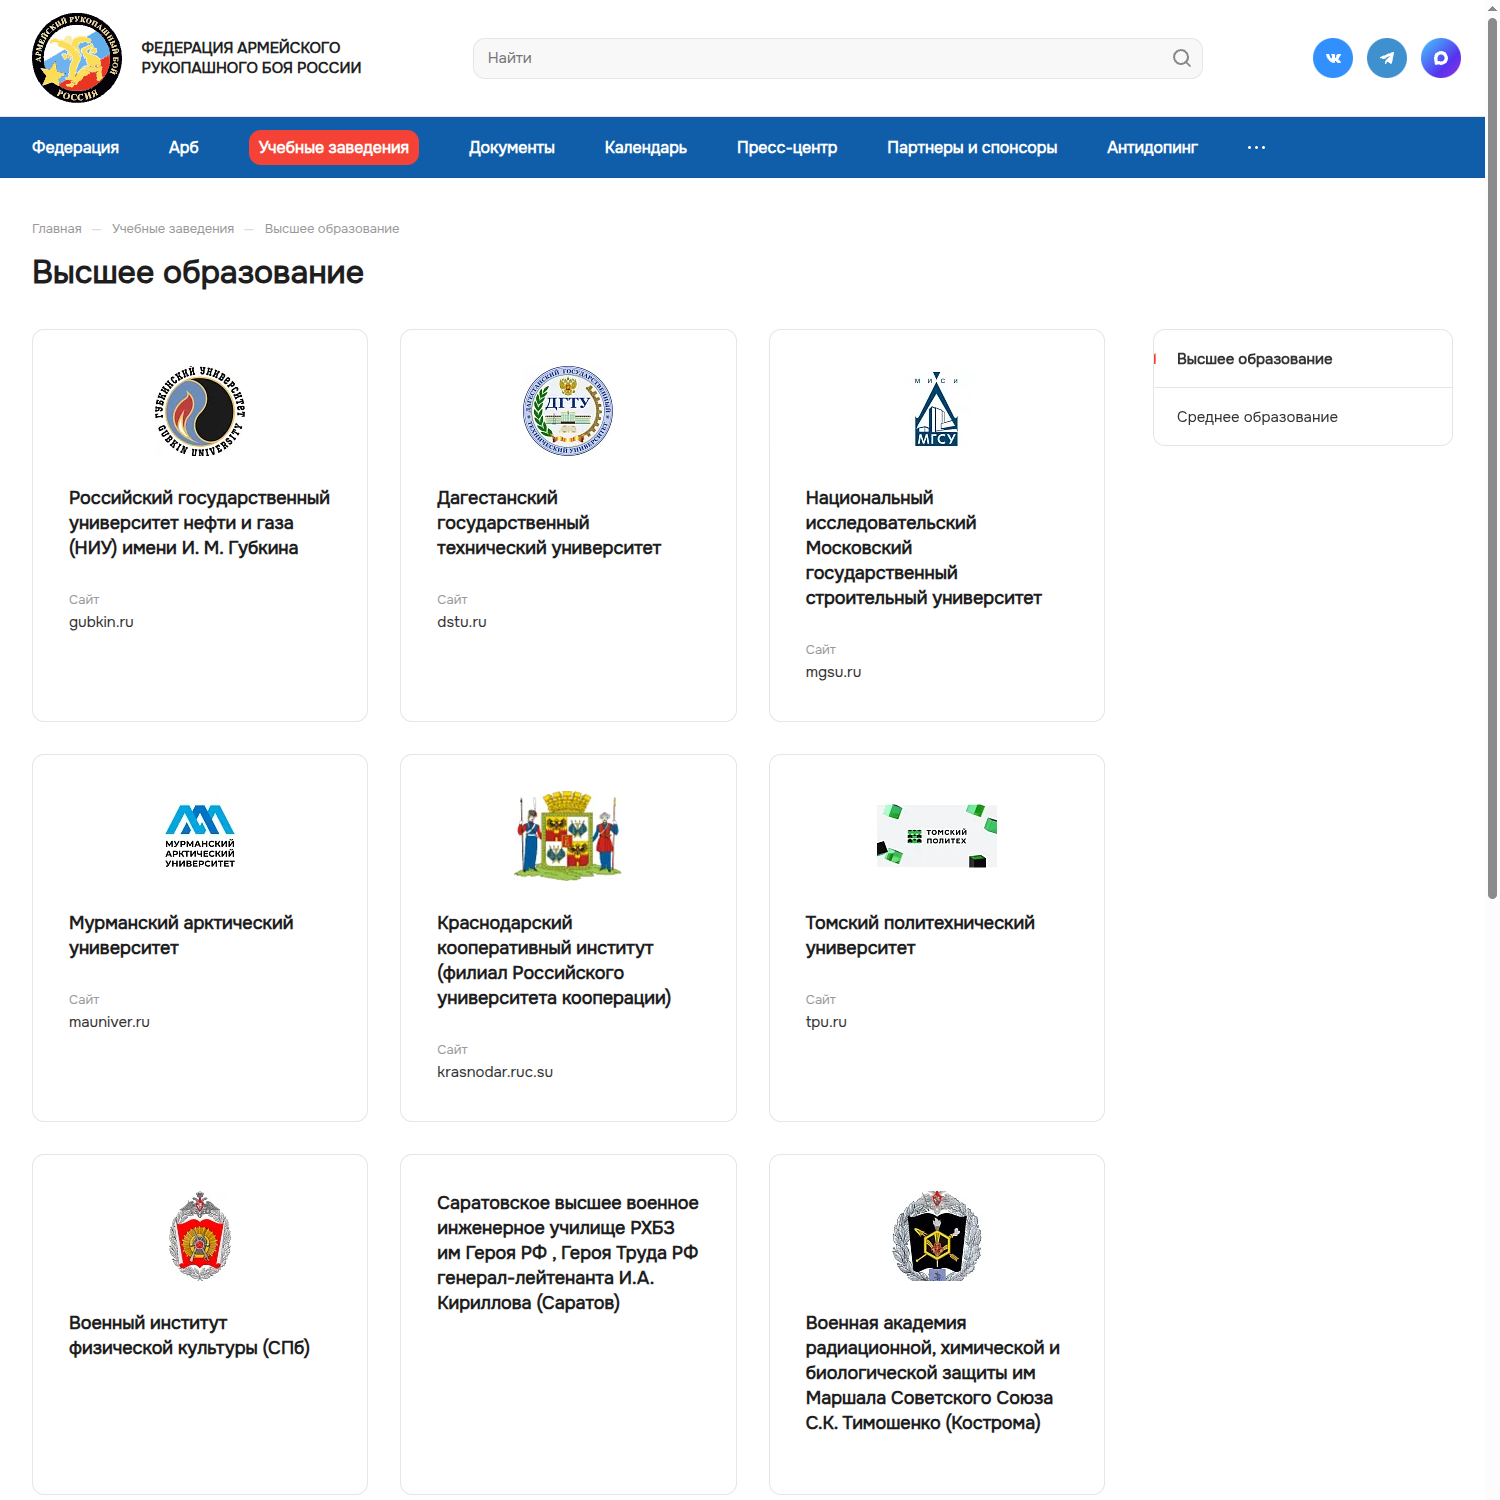
Task: Click the Murmansk Arctic University logo
Action: pyautogui.click(x=200, y=836)
